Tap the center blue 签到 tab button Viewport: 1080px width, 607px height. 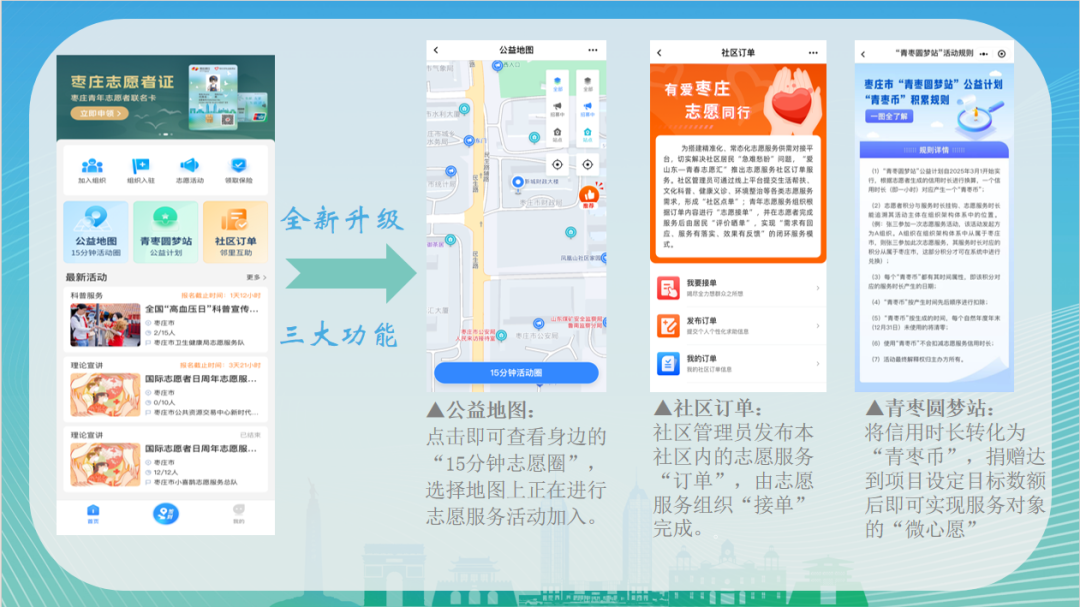(x=165, y=513)
